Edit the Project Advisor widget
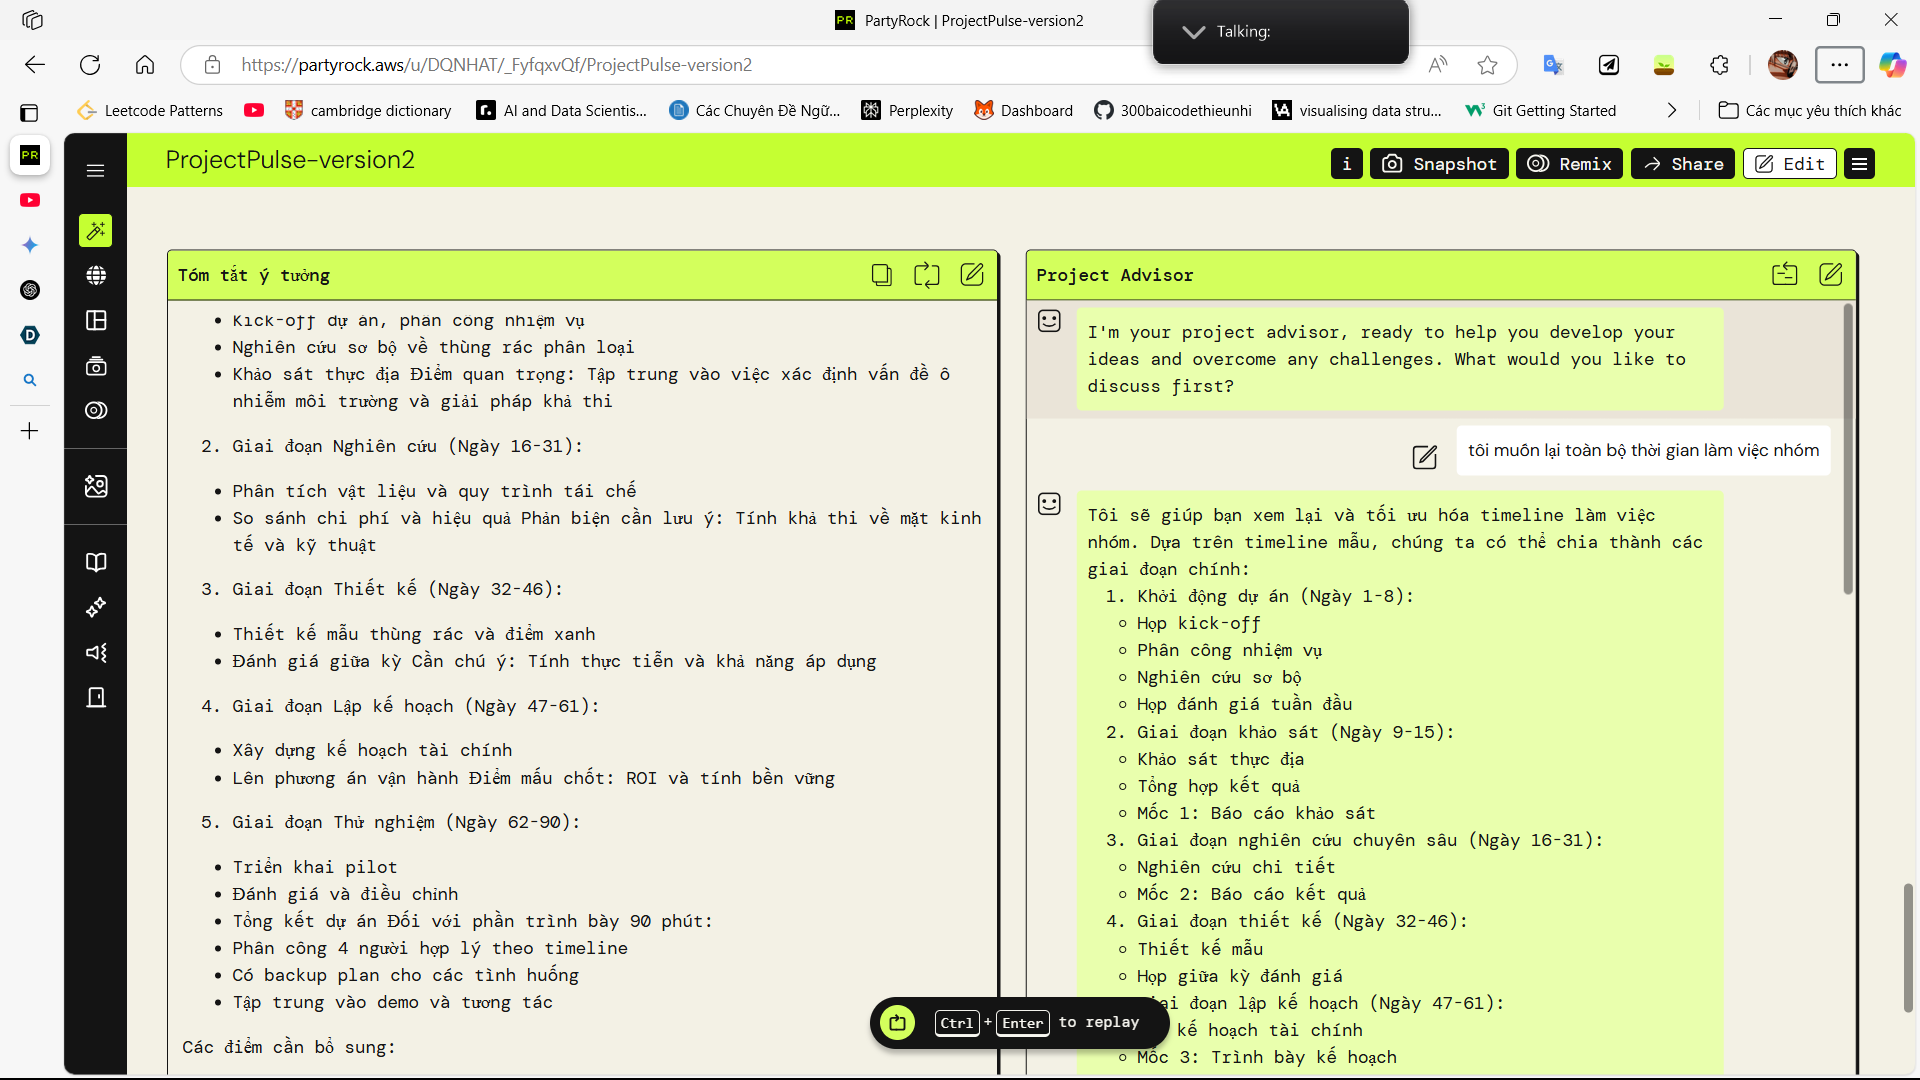The width and height of the screenshot is (1920, 1080). 1831,274
